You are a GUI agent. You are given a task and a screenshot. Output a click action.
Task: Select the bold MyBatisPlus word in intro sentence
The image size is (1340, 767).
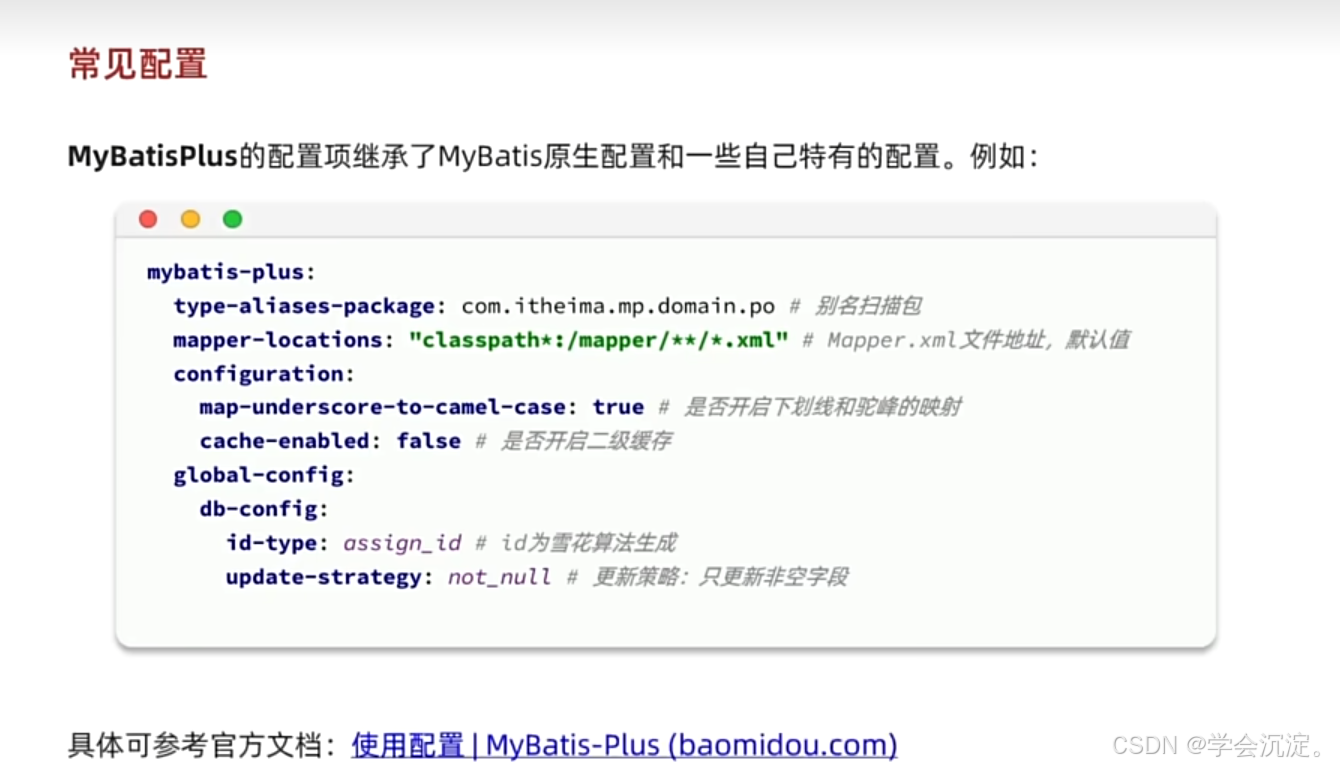point(153,157)
